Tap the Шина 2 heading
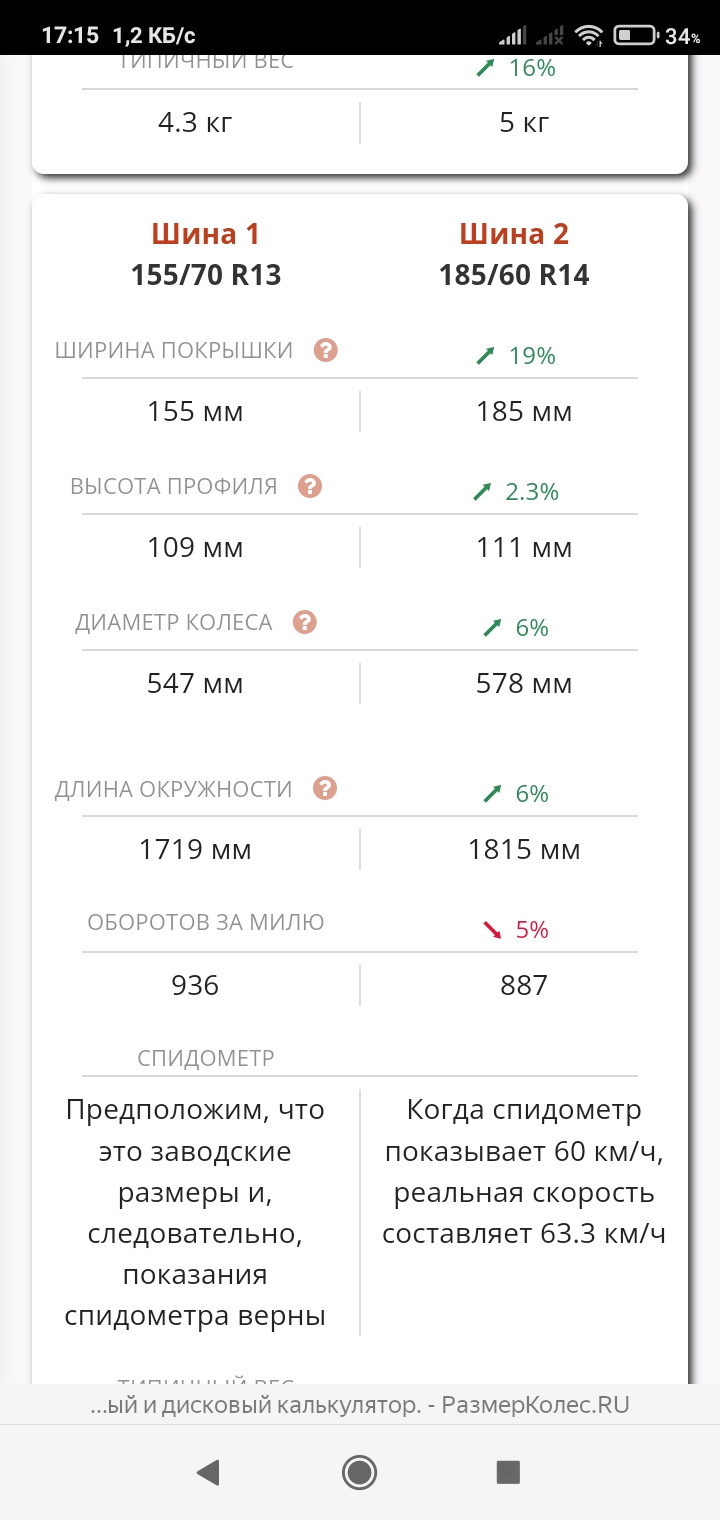 514,234
